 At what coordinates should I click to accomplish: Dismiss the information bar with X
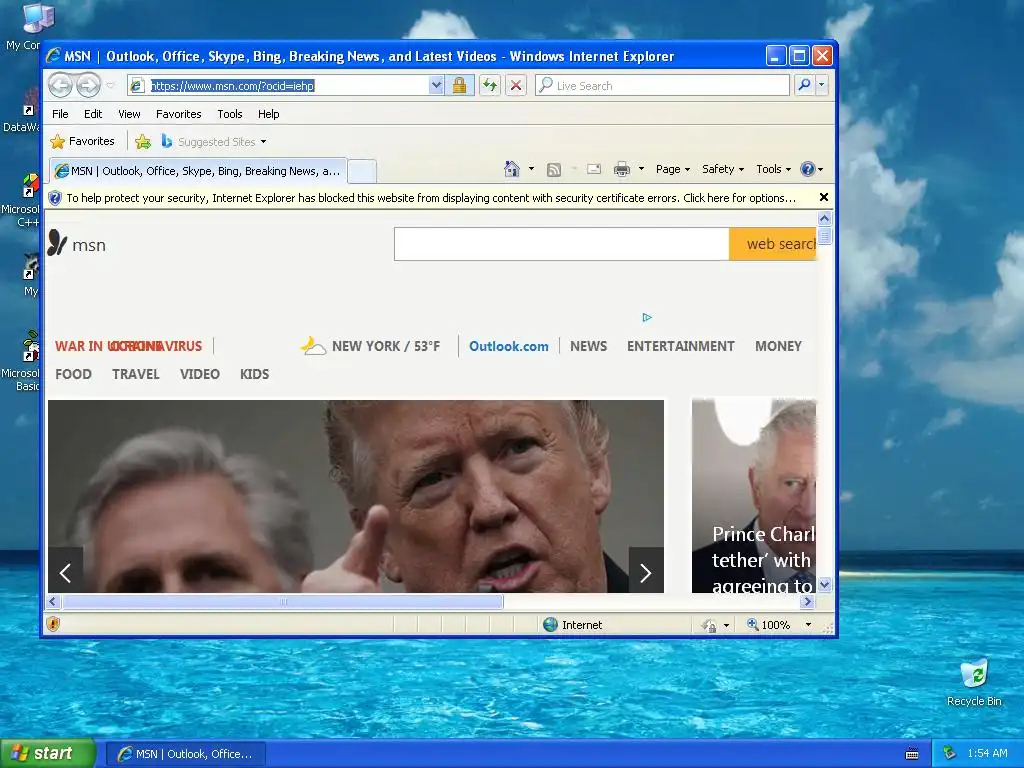coord(824,197)
